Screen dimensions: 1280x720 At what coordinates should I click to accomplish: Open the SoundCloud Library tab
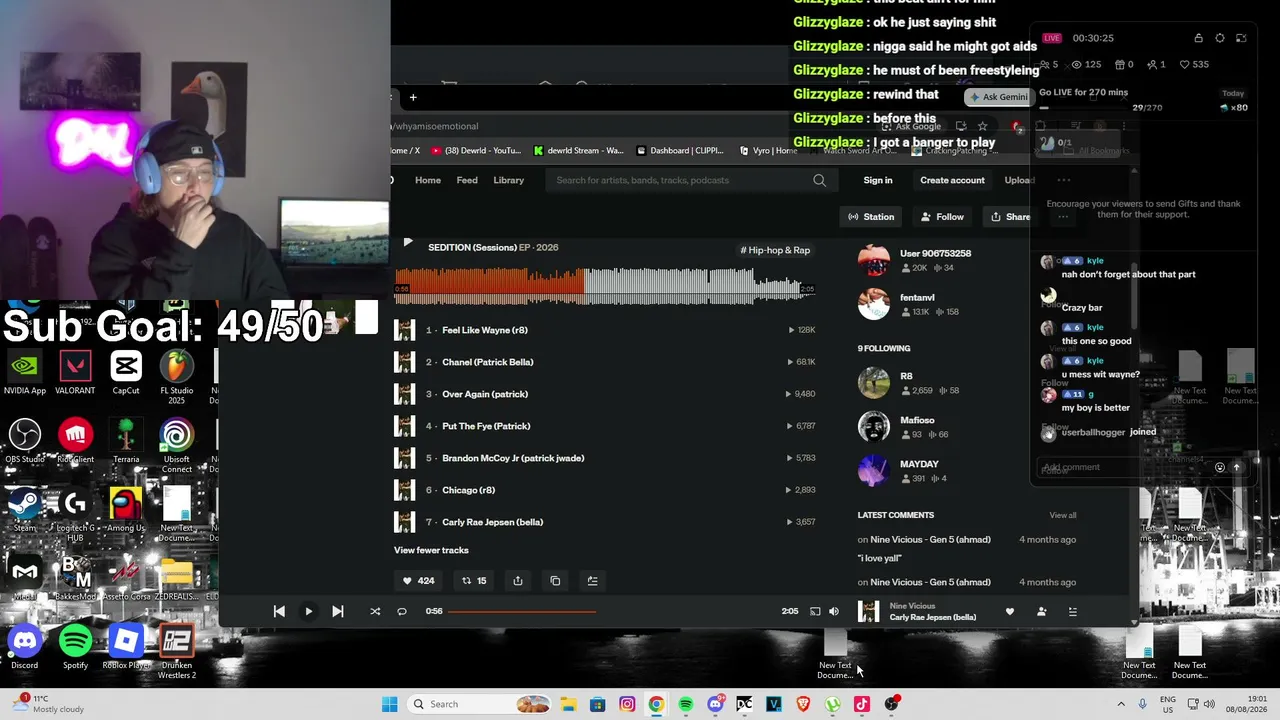(508, 180)
